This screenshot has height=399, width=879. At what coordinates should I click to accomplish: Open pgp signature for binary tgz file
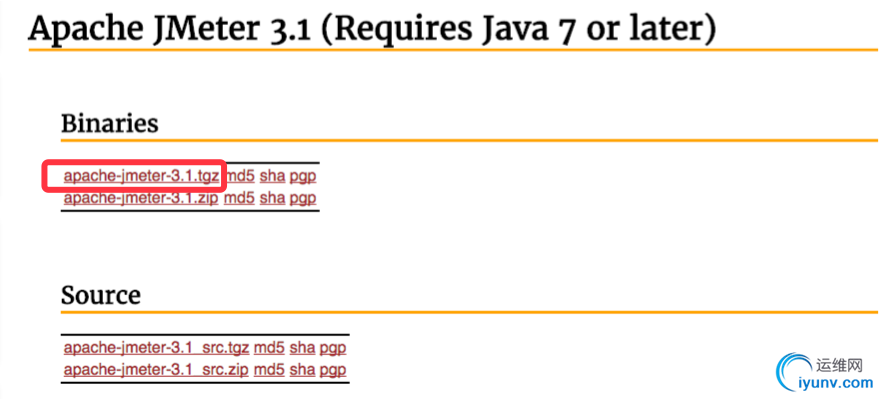pyautogui.click(x=303, y=176)
